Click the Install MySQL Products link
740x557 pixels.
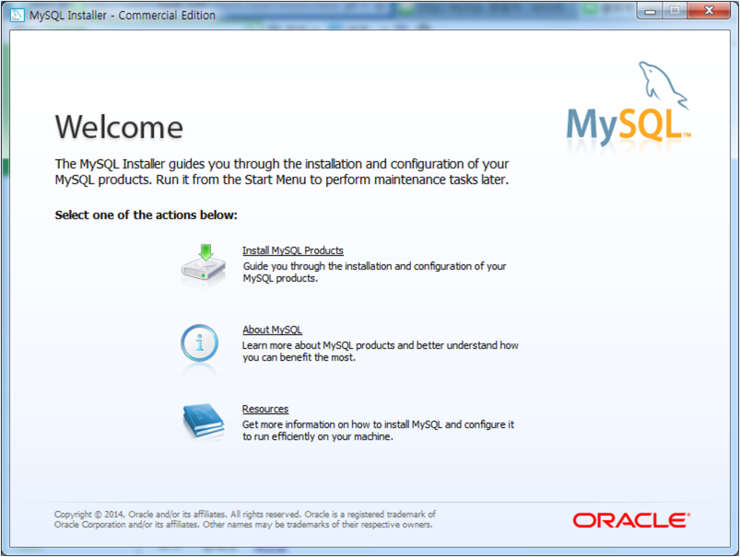coord(293,251)
